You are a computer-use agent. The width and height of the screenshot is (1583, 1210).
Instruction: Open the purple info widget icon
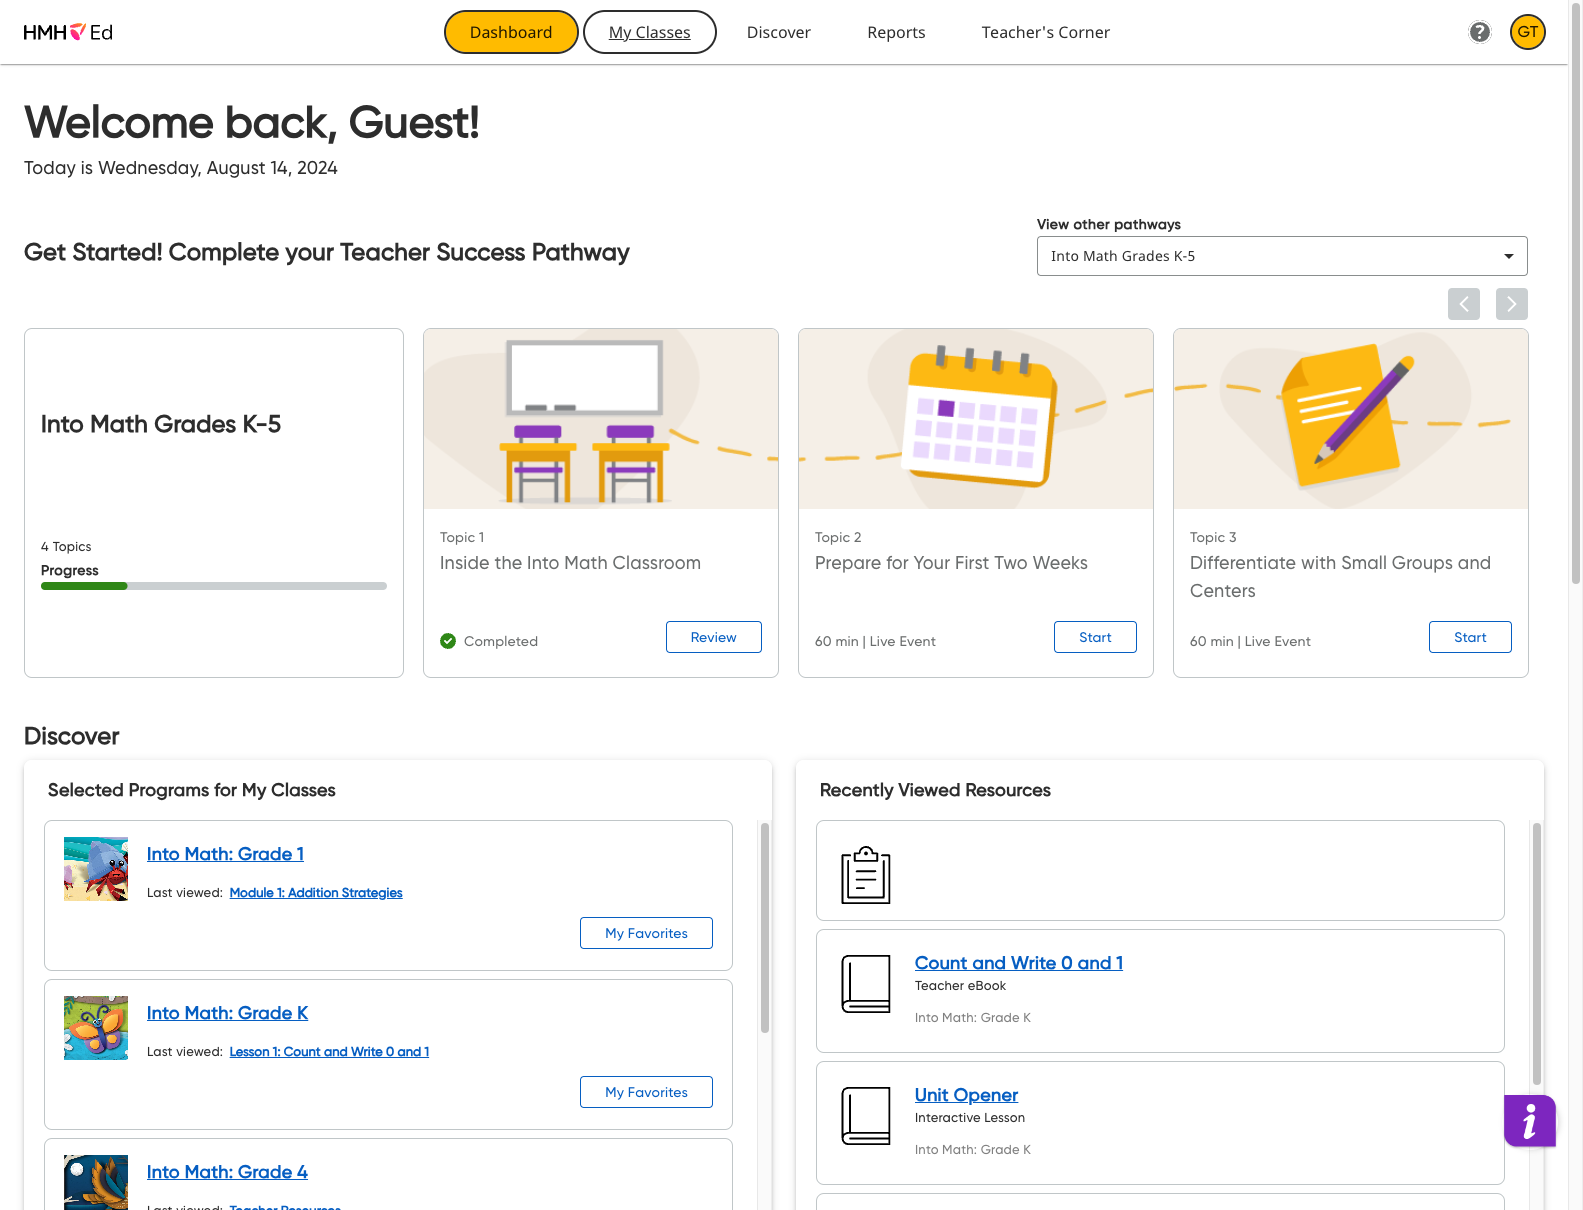tap(1529, 1120)
